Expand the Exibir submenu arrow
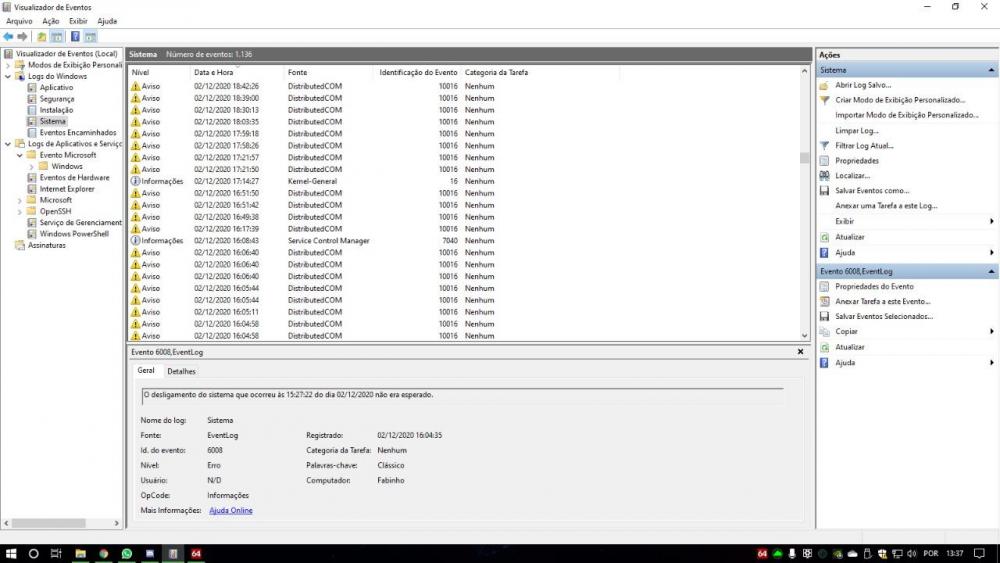The image size is (1000, 563). point(991,221)
